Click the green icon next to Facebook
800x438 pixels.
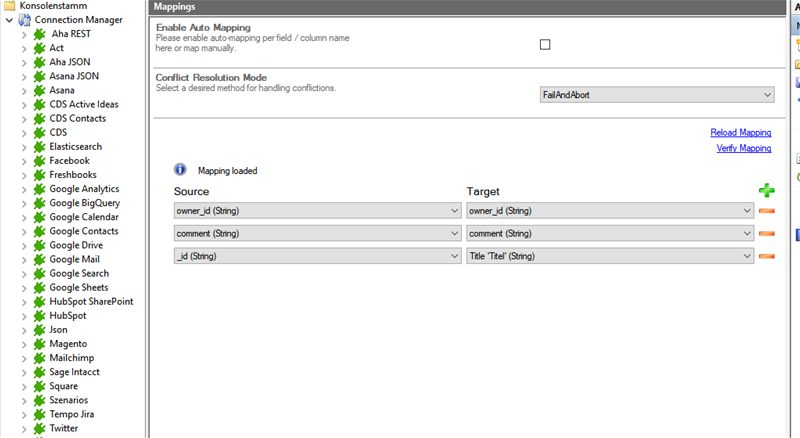40,161
